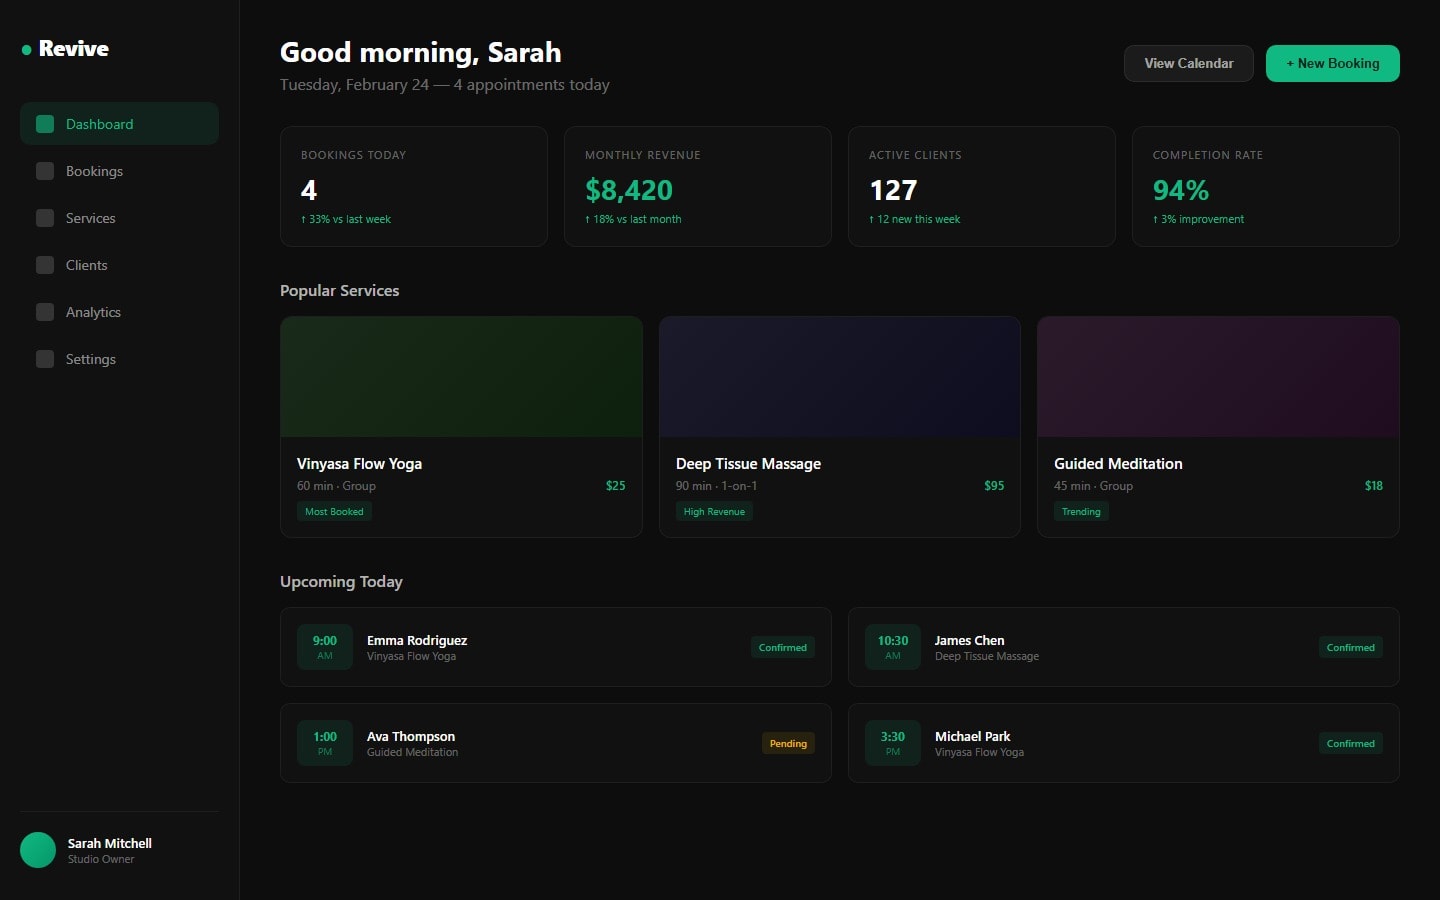Click the Revive logo at the top
1440x900 pixels.
tap(73, 48)
